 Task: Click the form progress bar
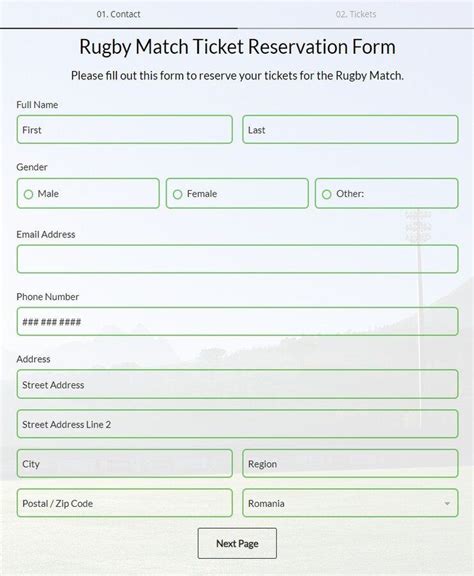(237, 28)
